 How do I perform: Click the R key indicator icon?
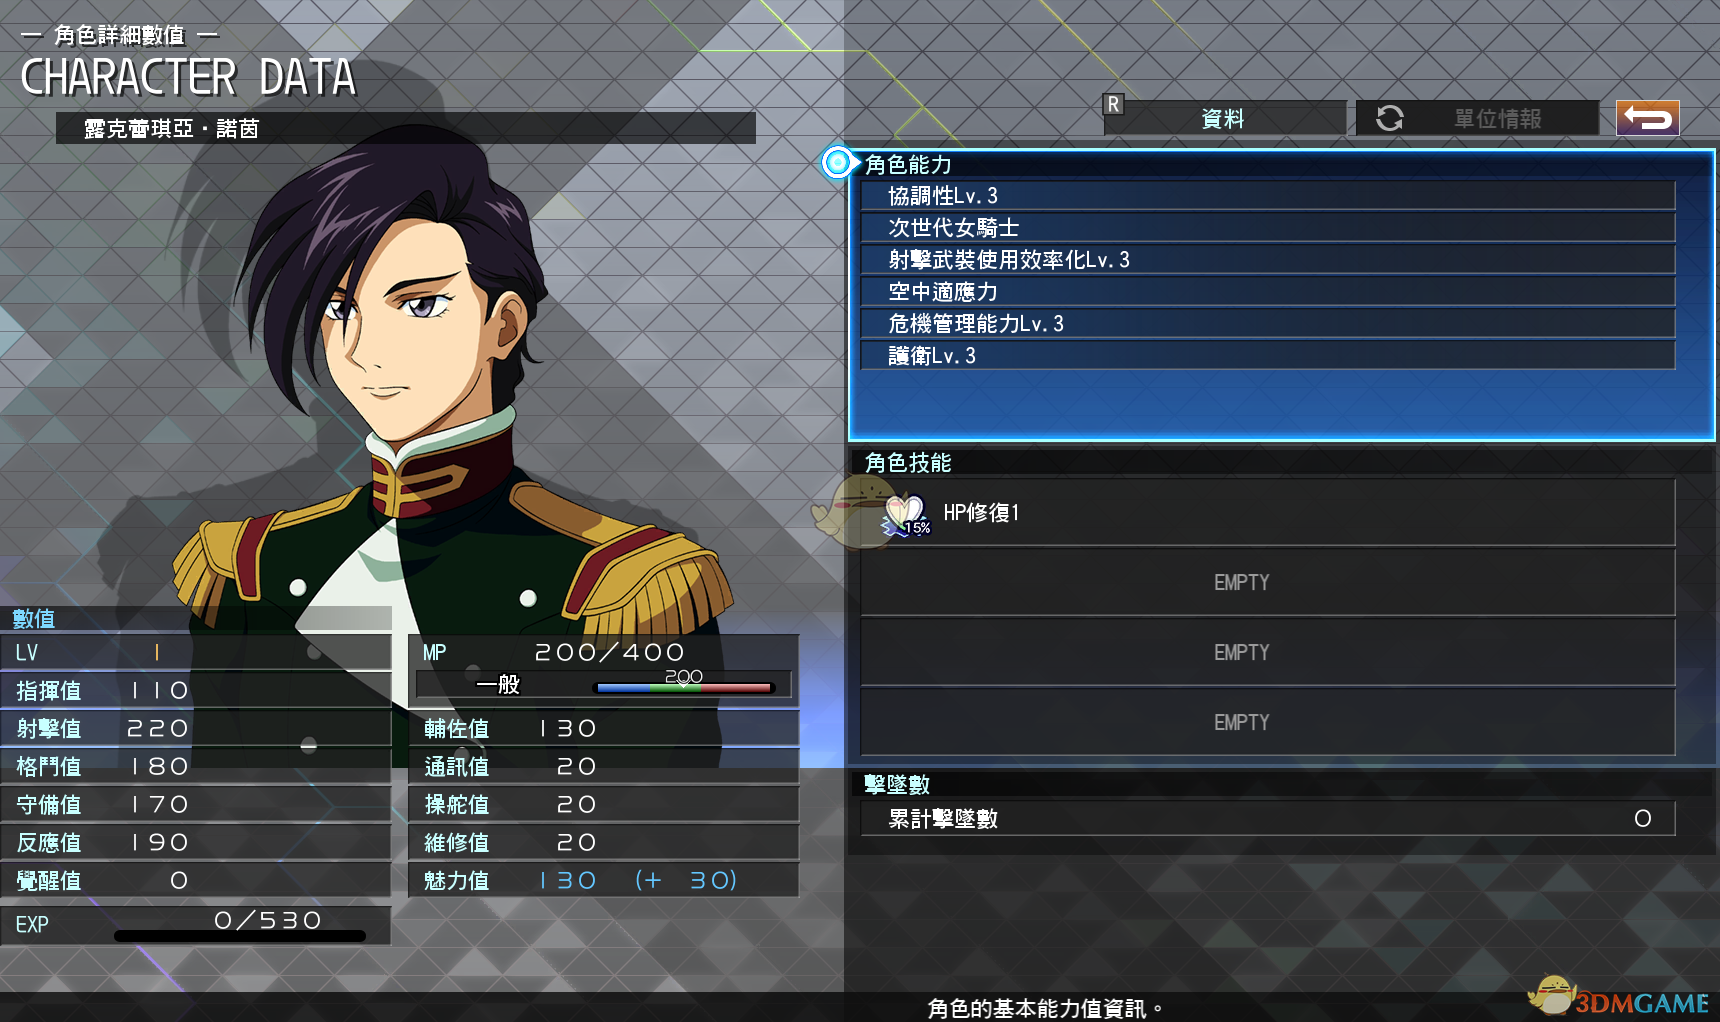1113,105
